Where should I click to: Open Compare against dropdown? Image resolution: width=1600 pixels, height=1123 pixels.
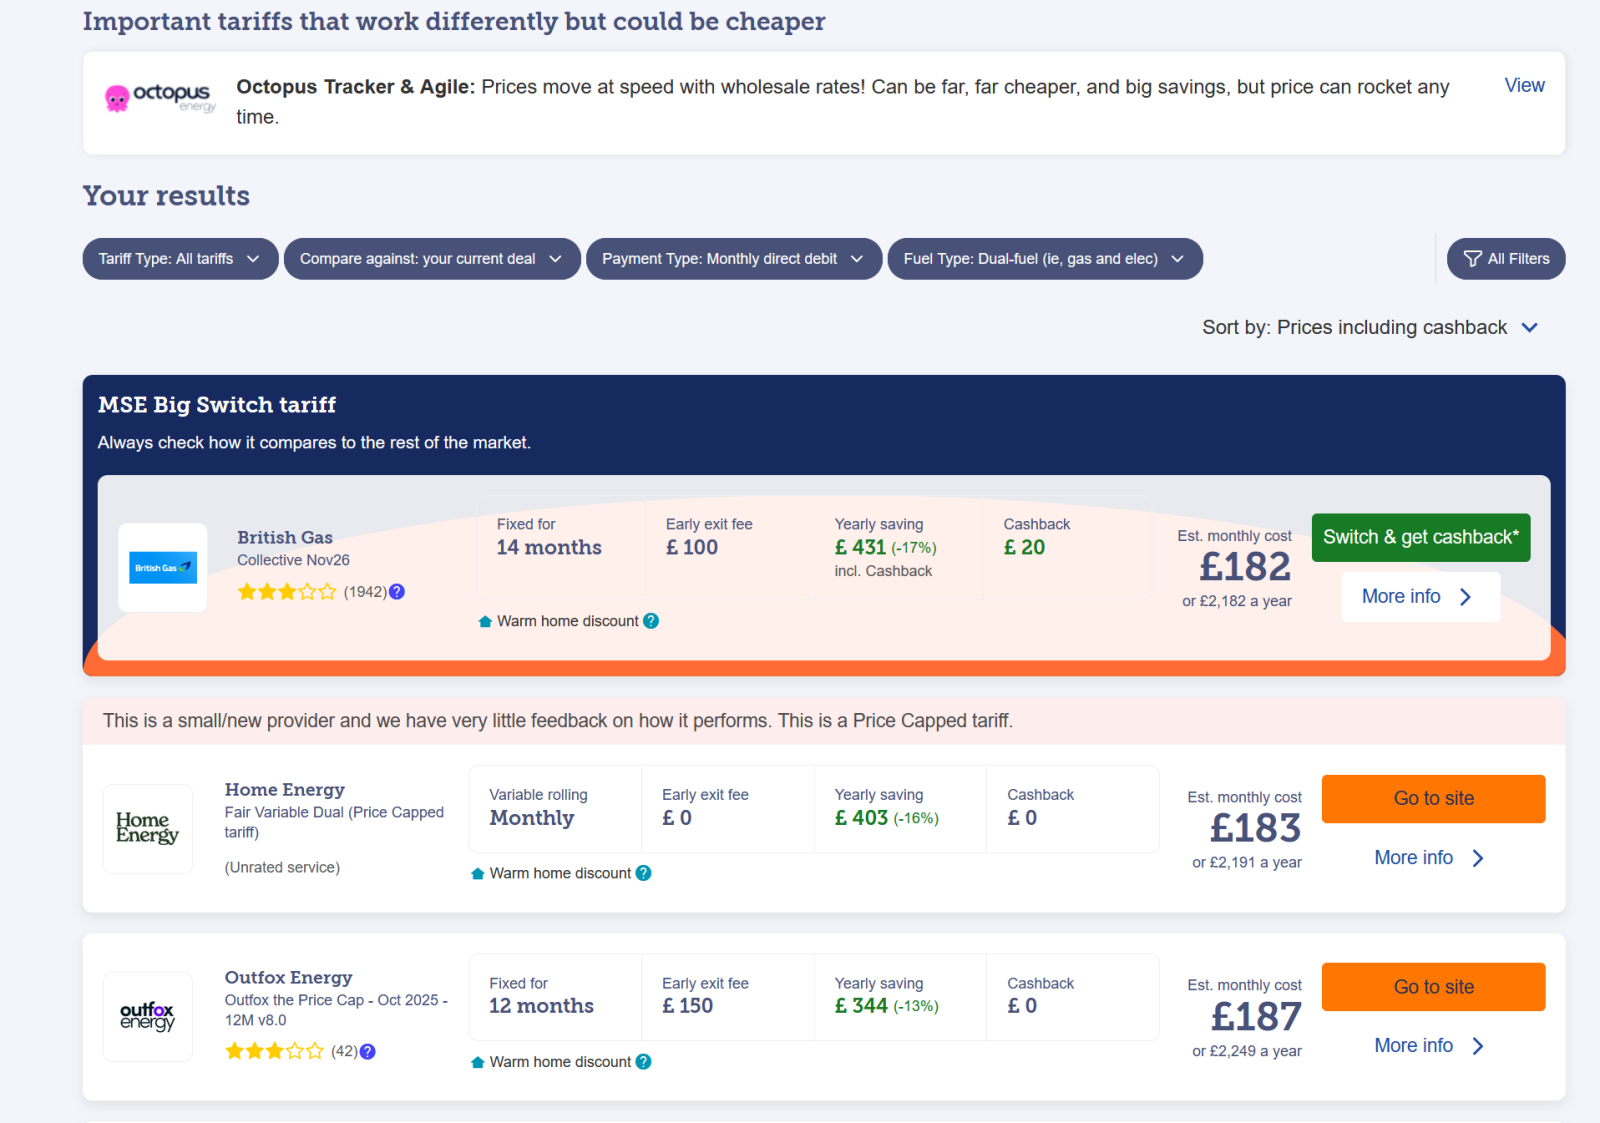point(431,259)
